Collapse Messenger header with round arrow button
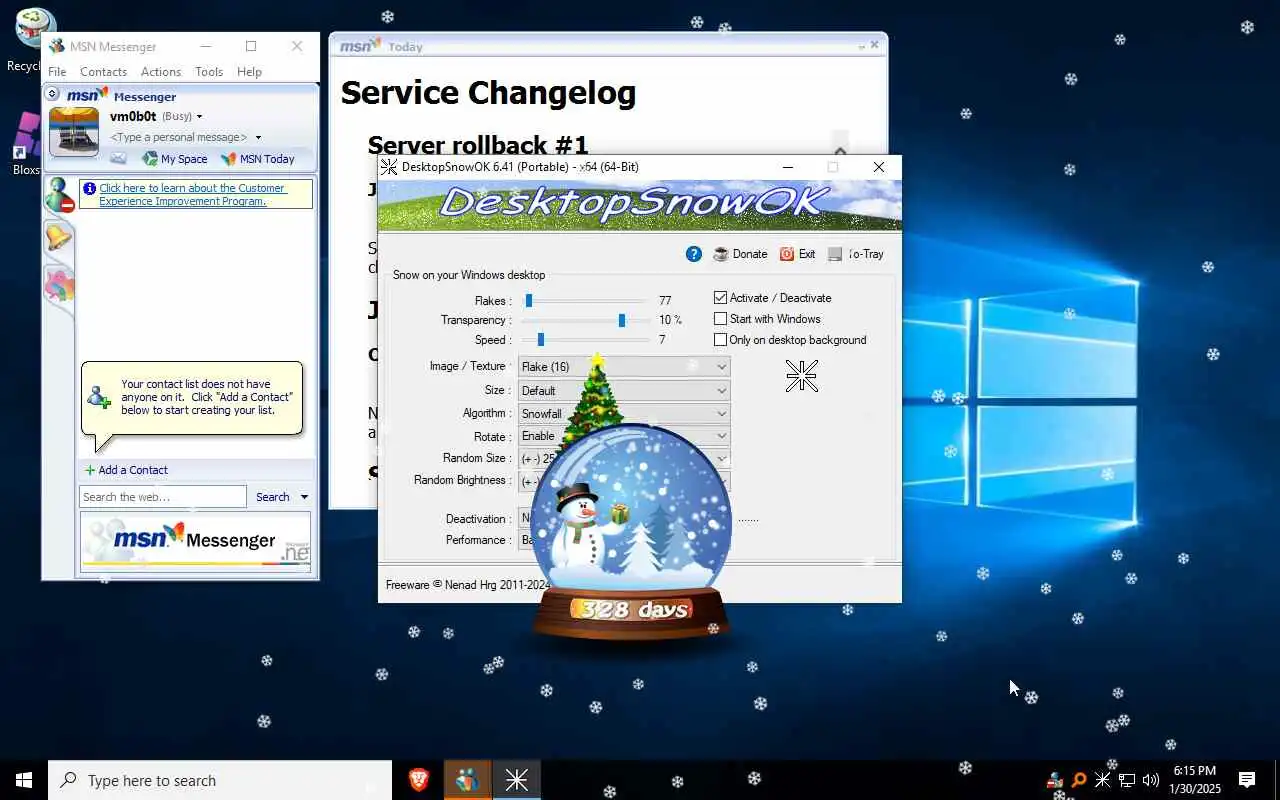This screenshot has height=800, width=1280. pyautogui.click(x=52, y=93)
